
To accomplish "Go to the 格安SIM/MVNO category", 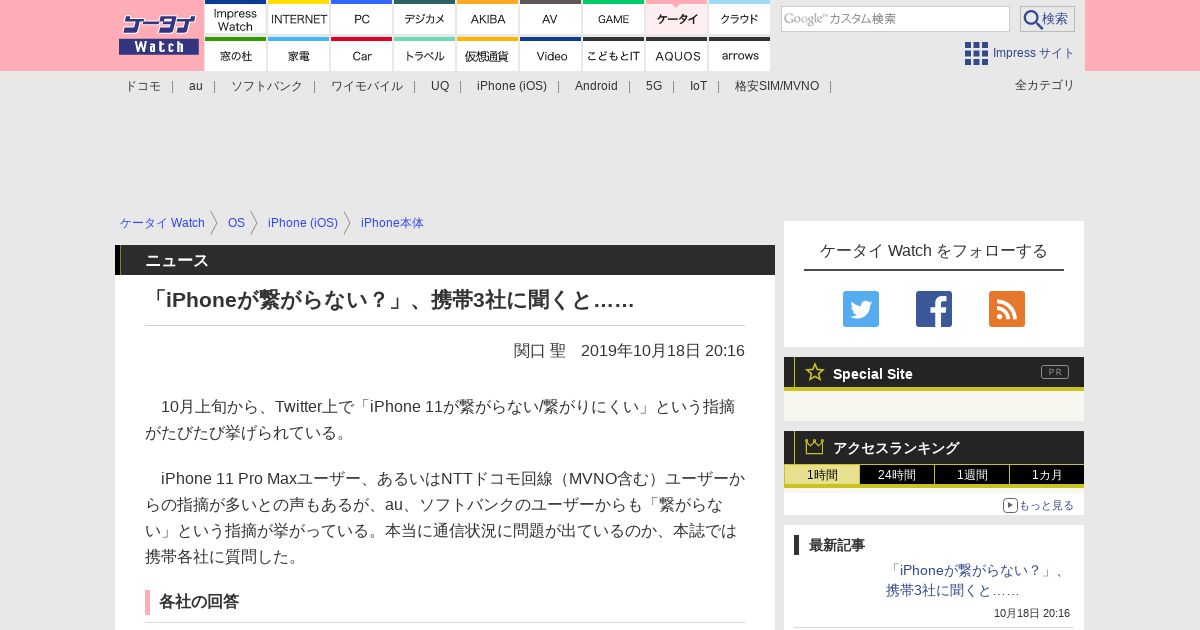I will [777, 86].
